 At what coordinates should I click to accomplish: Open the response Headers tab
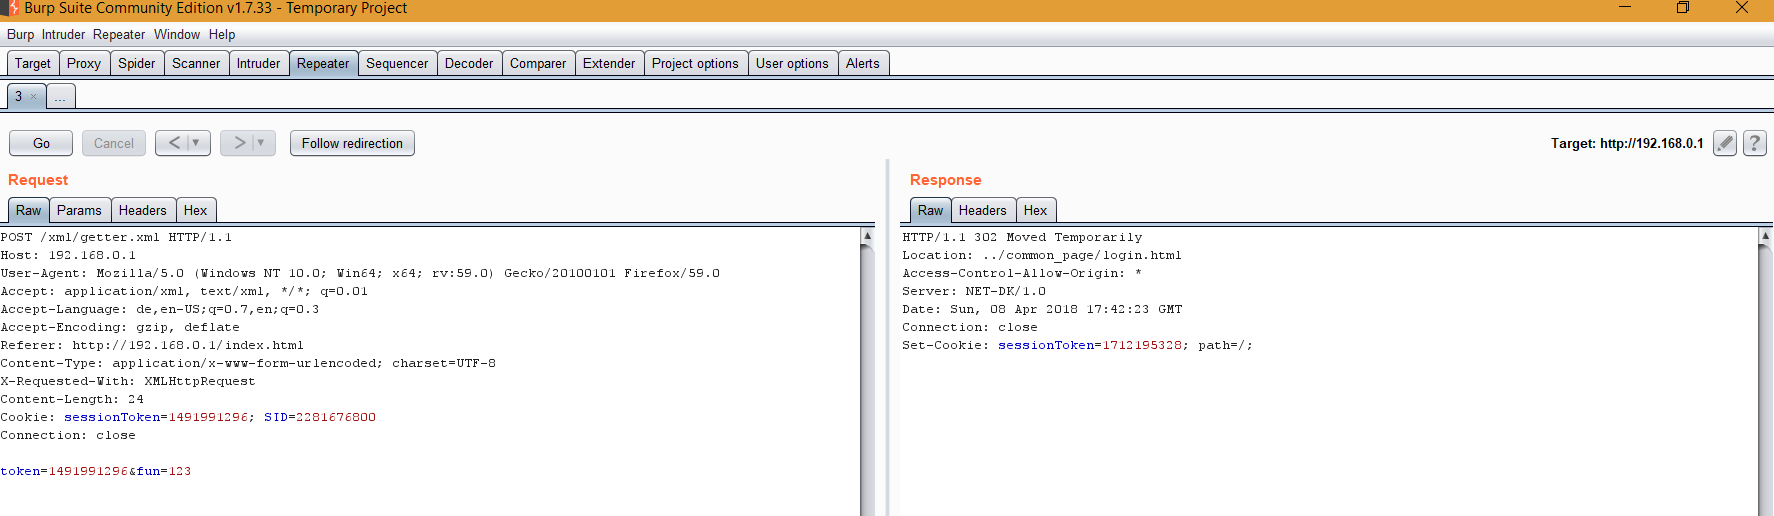982,210
